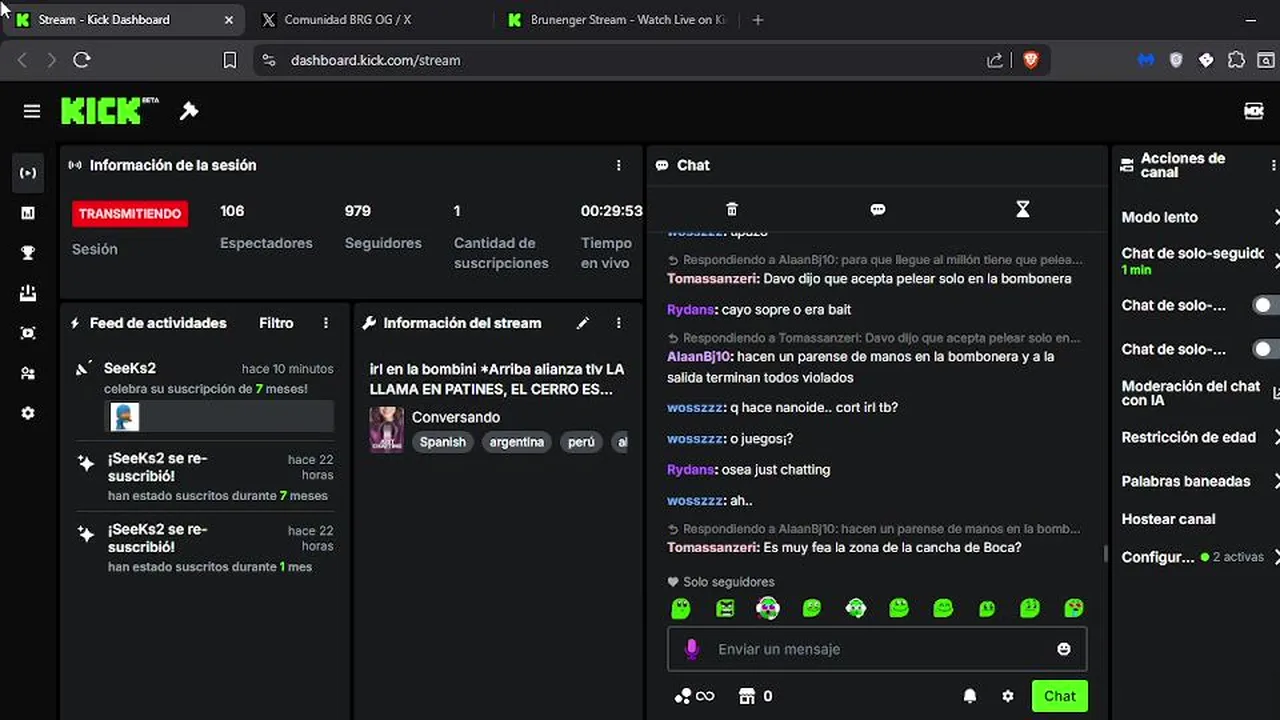Viewport: 1280px width, 720px height.
Task: Open the trophy achievements icon in sidebar
Action: (28, 253)
